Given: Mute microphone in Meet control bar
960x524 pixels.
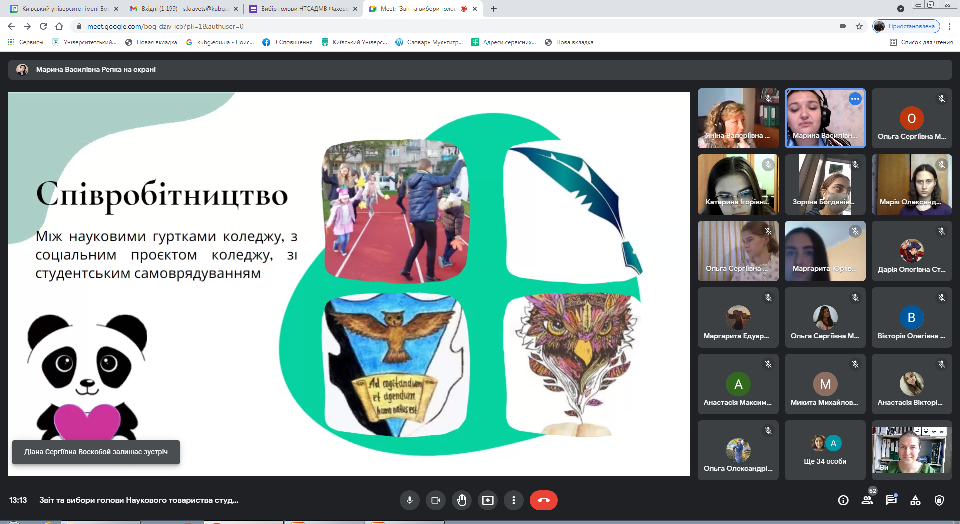Looking at the screenshot, I should pos(410,500).
